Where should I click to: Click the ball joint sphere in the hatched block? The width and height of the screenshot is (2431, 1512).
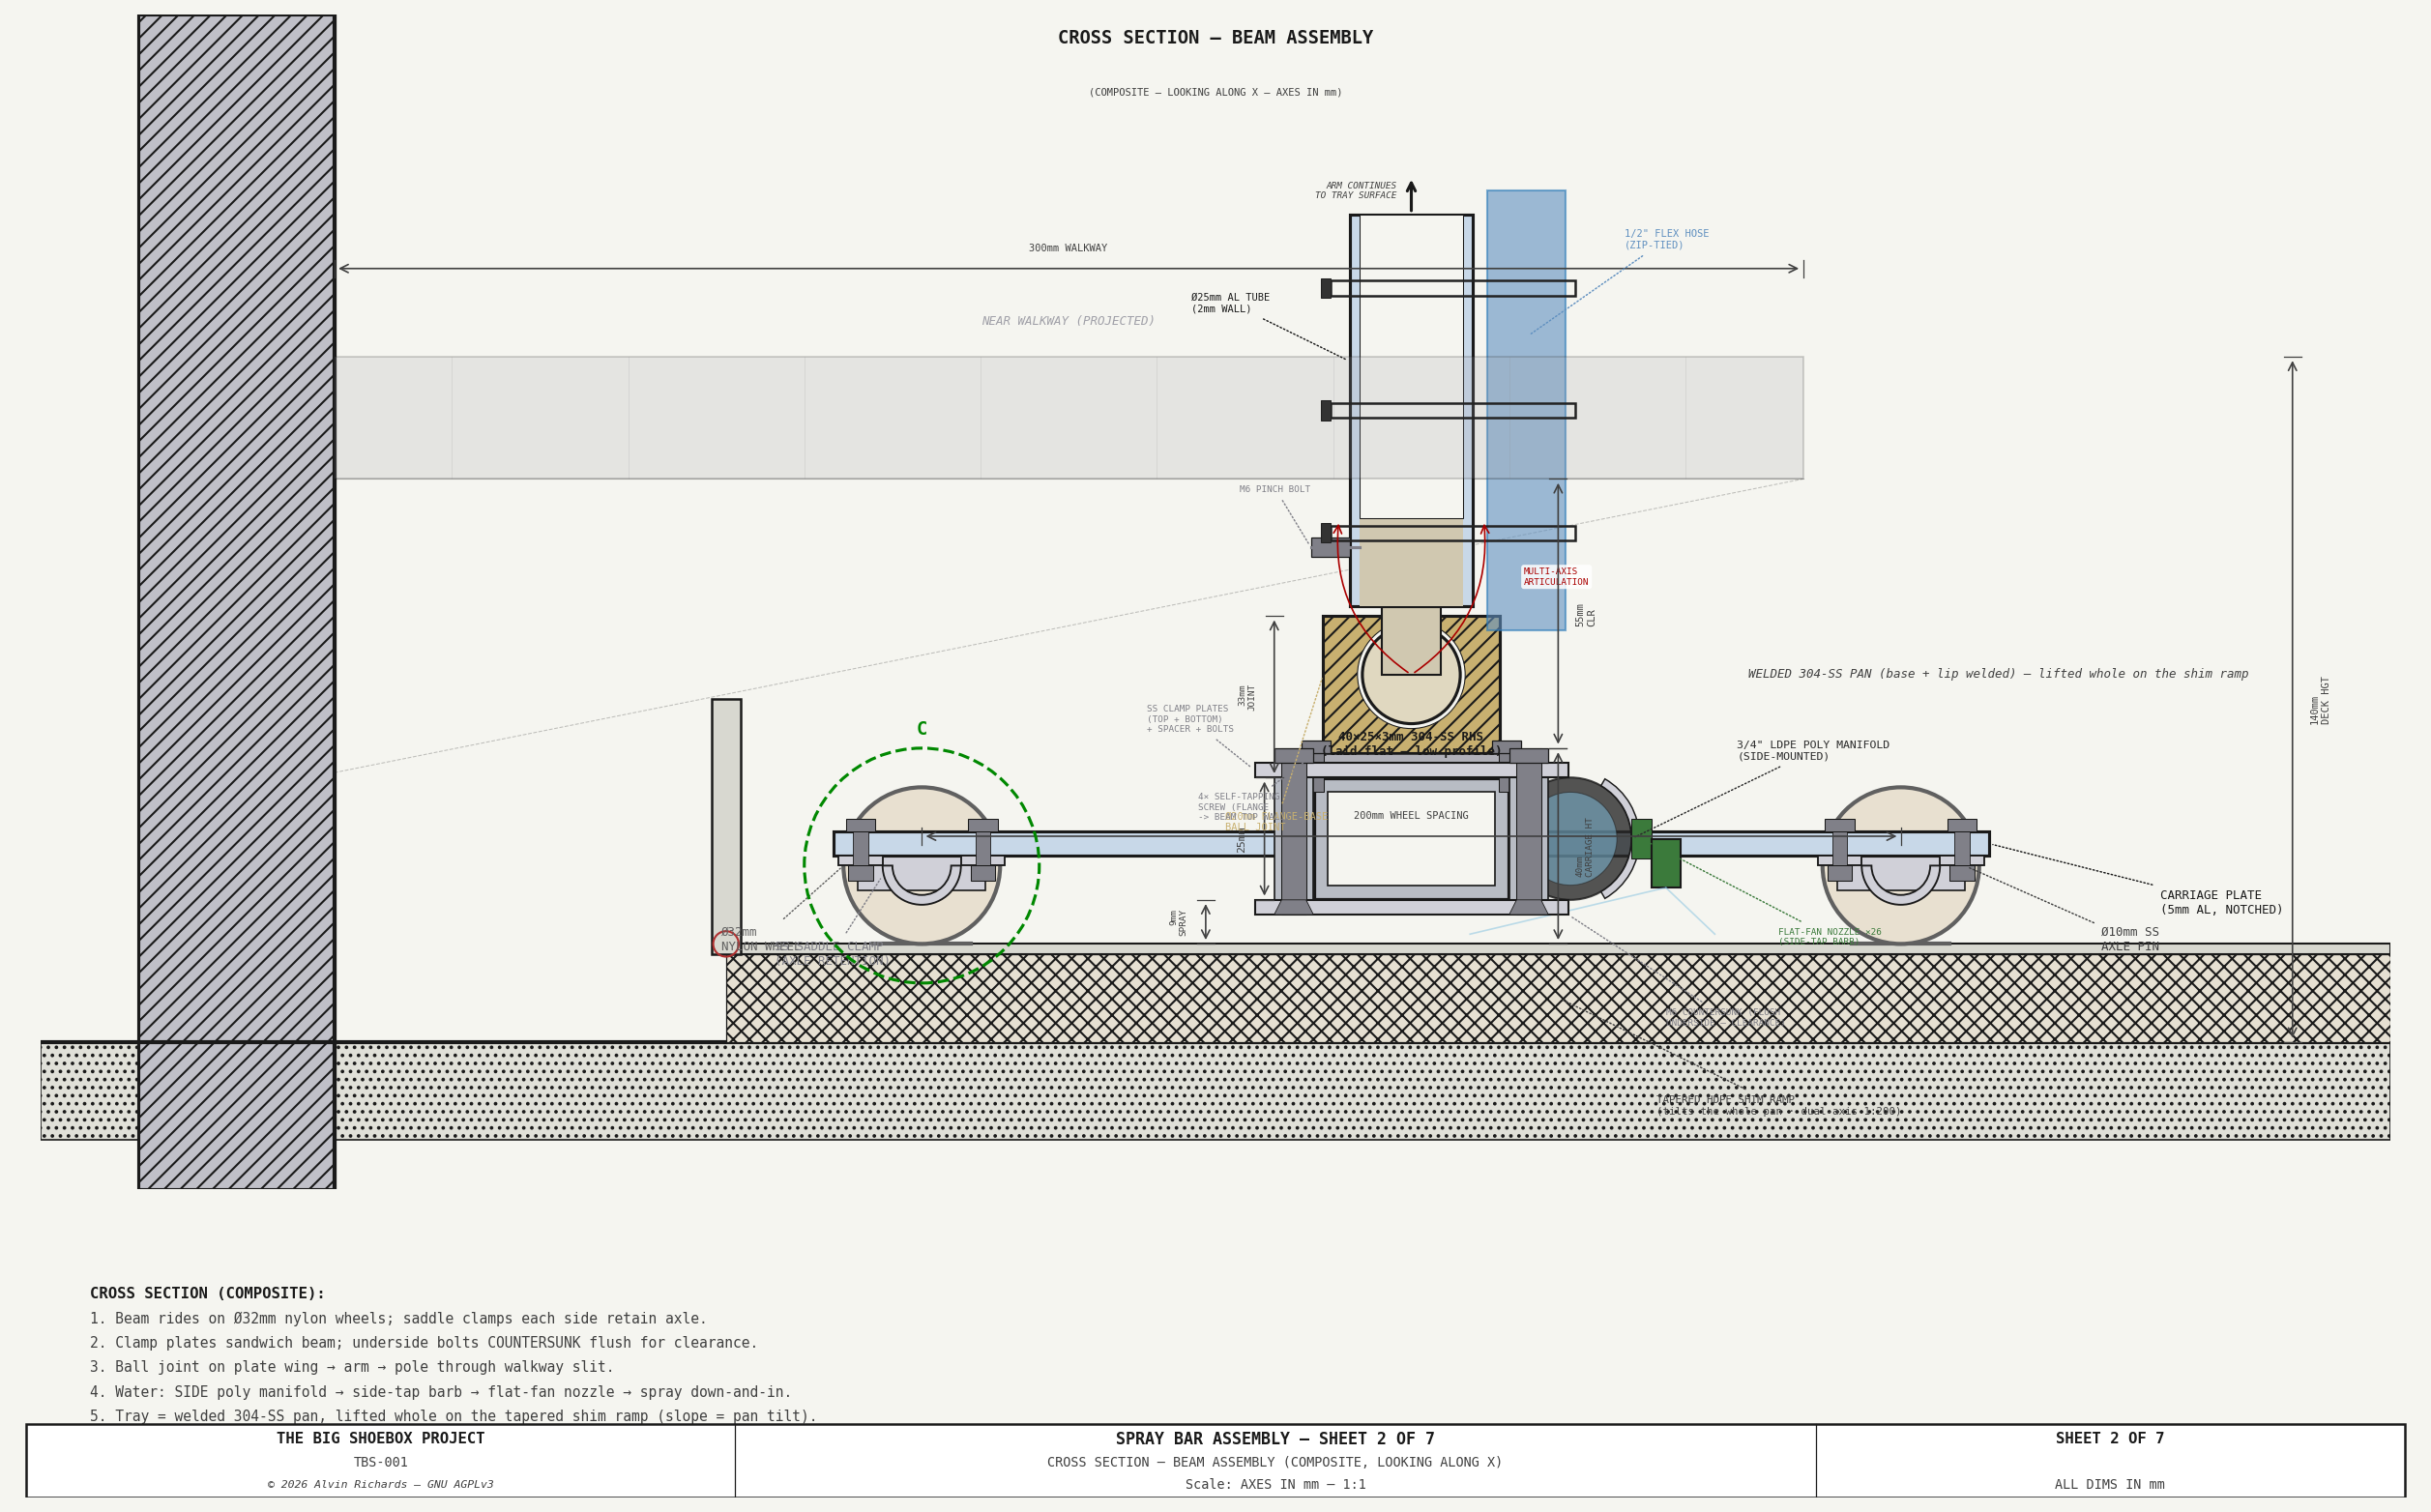click(1411, 675)
